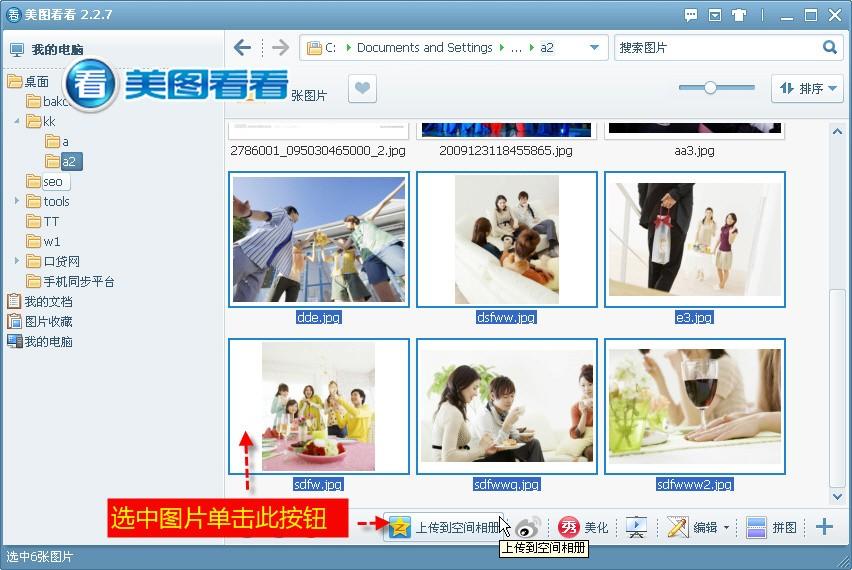Click the Weibo share icon

[x=528, y=527]
